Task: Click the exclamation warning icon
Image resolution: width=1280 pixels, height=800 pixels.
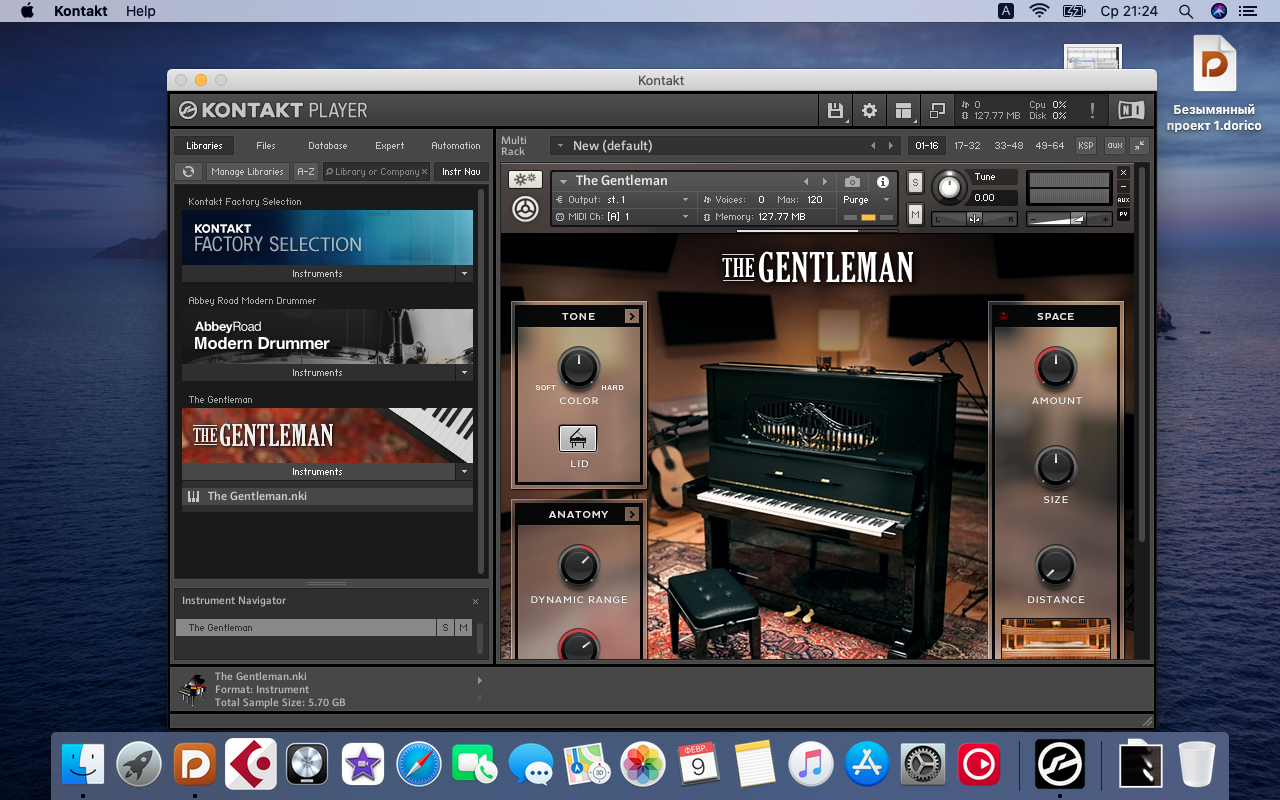Action: (x=1092, y=110)
